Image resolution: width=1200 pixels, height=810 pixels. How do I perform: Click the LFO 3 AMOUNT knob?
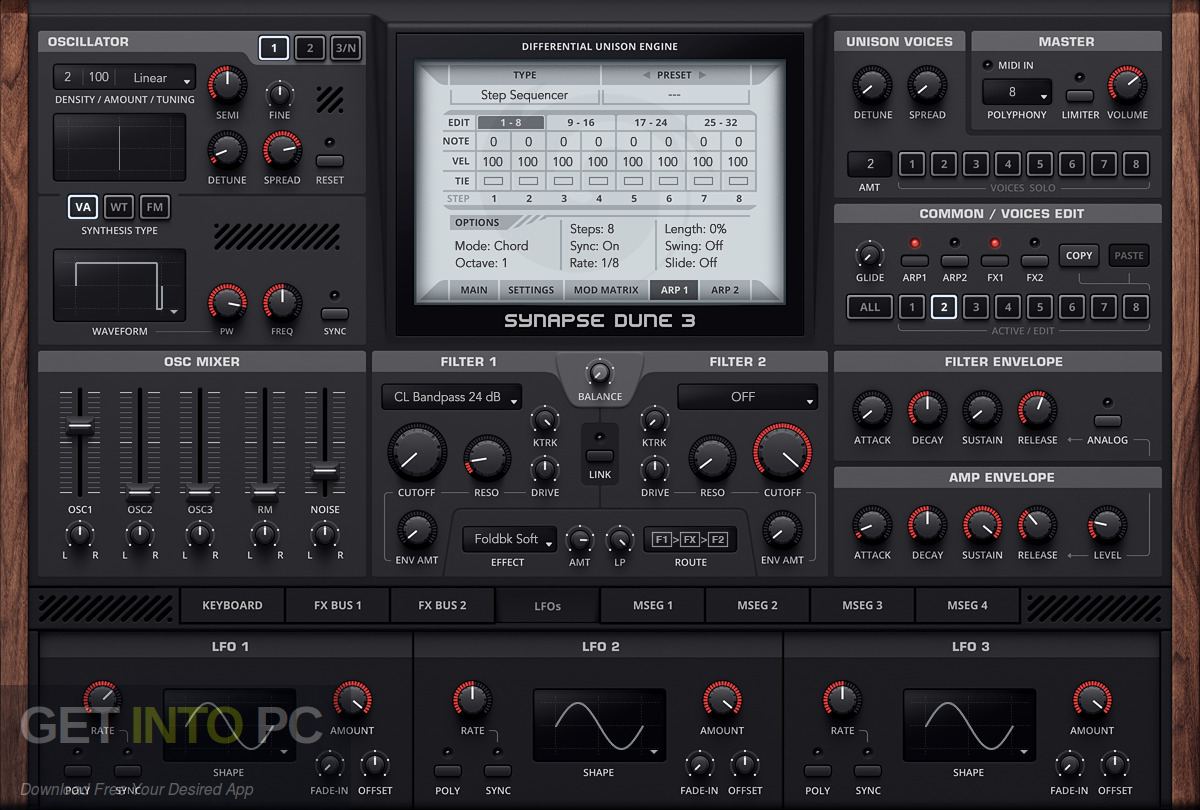[1092, 701]
